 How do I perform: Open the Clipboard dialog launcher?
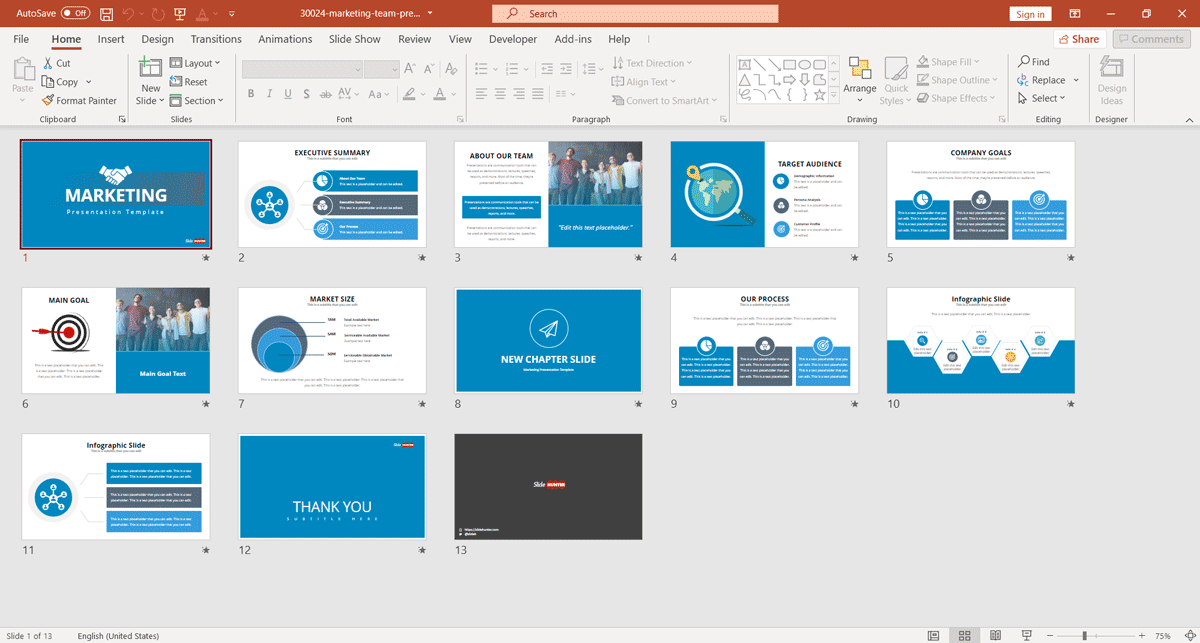122,119
